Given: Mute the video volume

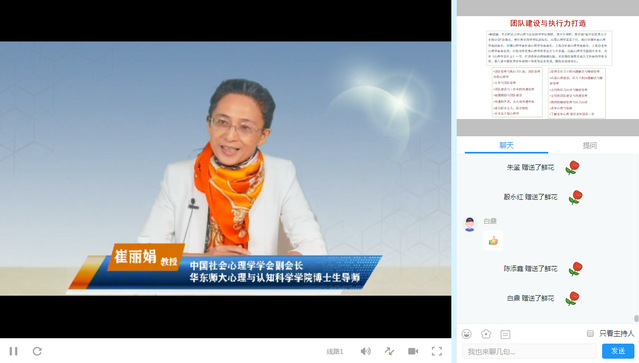Looking at the screenshot, I should tap(366, 351).
